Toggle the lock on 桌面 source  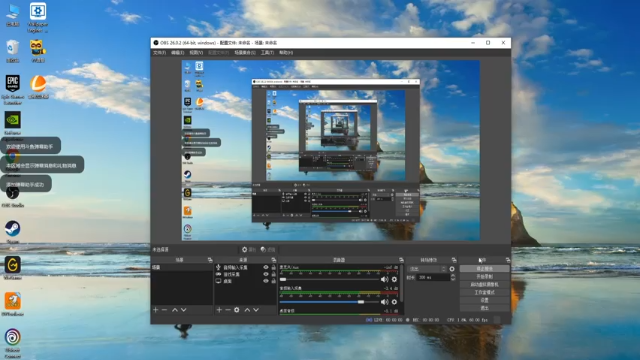click(x=273, y=281)
